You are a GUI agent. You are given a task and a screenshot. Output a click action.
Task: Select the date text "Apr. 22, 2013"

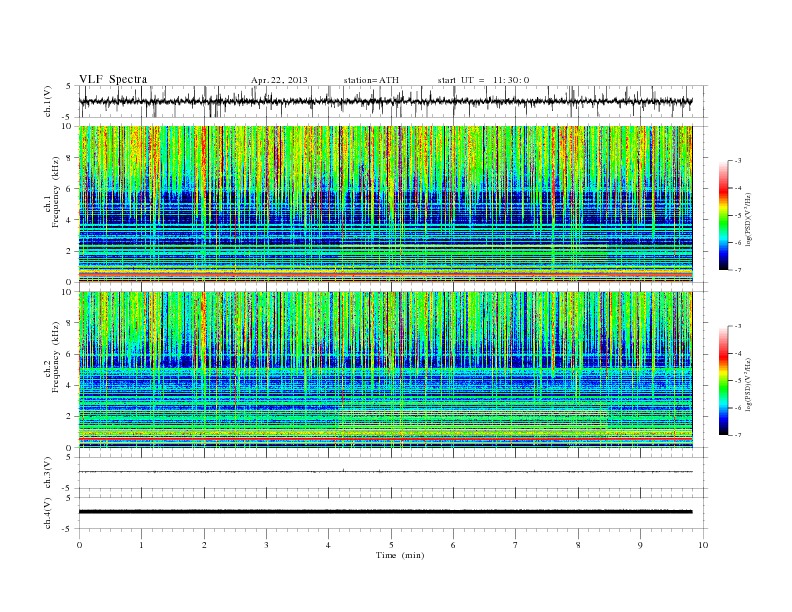coord(279,80)
